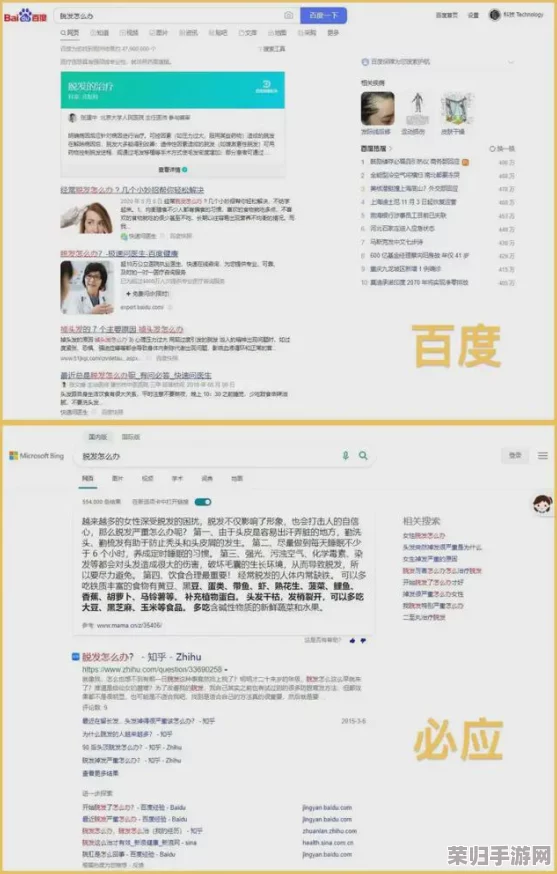
Task: Open result 最近总是脱发怎么办呢
Action: 135,375
